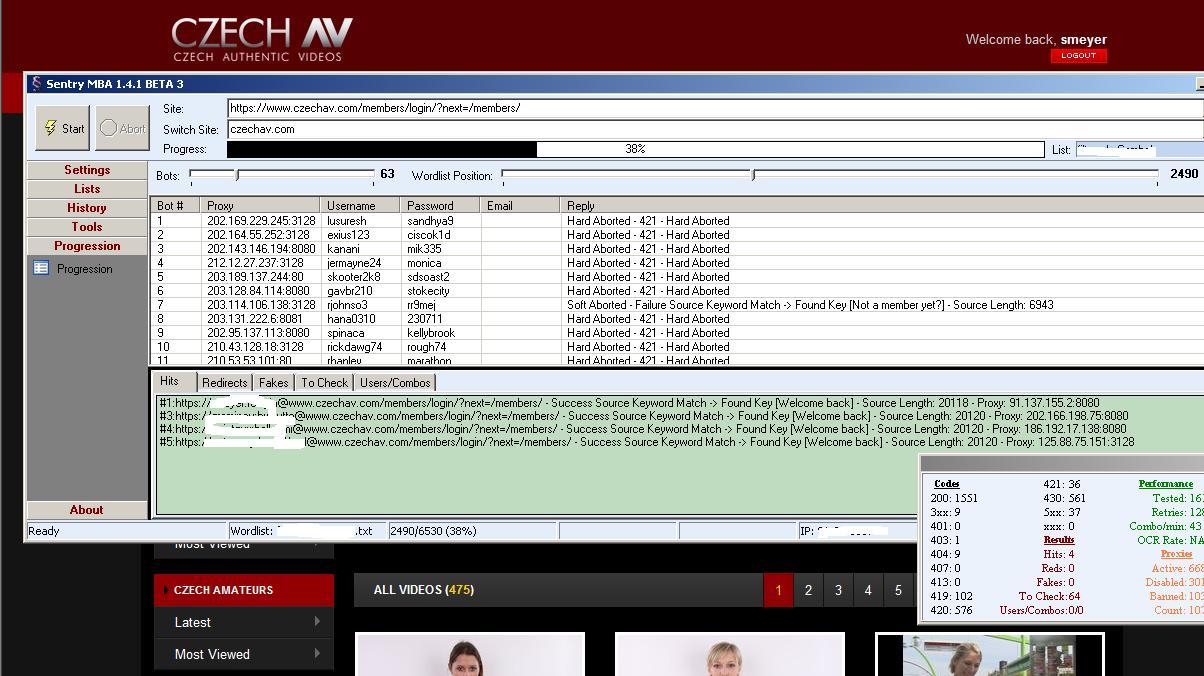The image size is (1204, 676).
Task: Click into the Switch Site field
Action: click(715, 129)
